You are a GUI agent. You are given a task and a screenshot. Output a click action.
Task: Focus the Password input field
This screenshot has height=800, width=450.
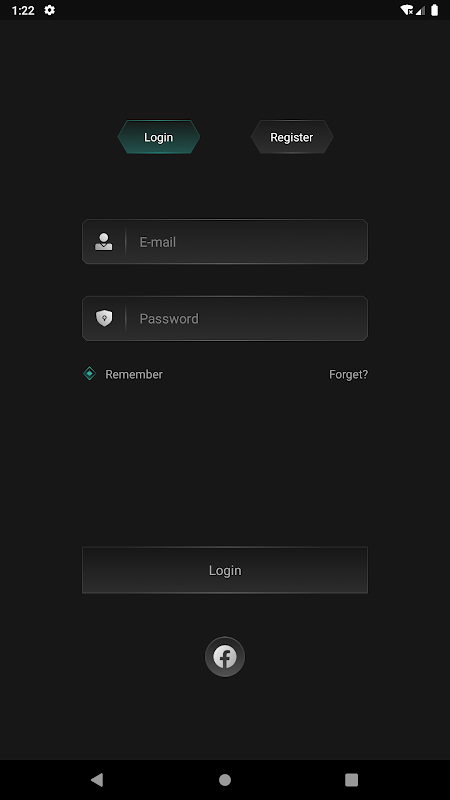click(x=225, y=318)
